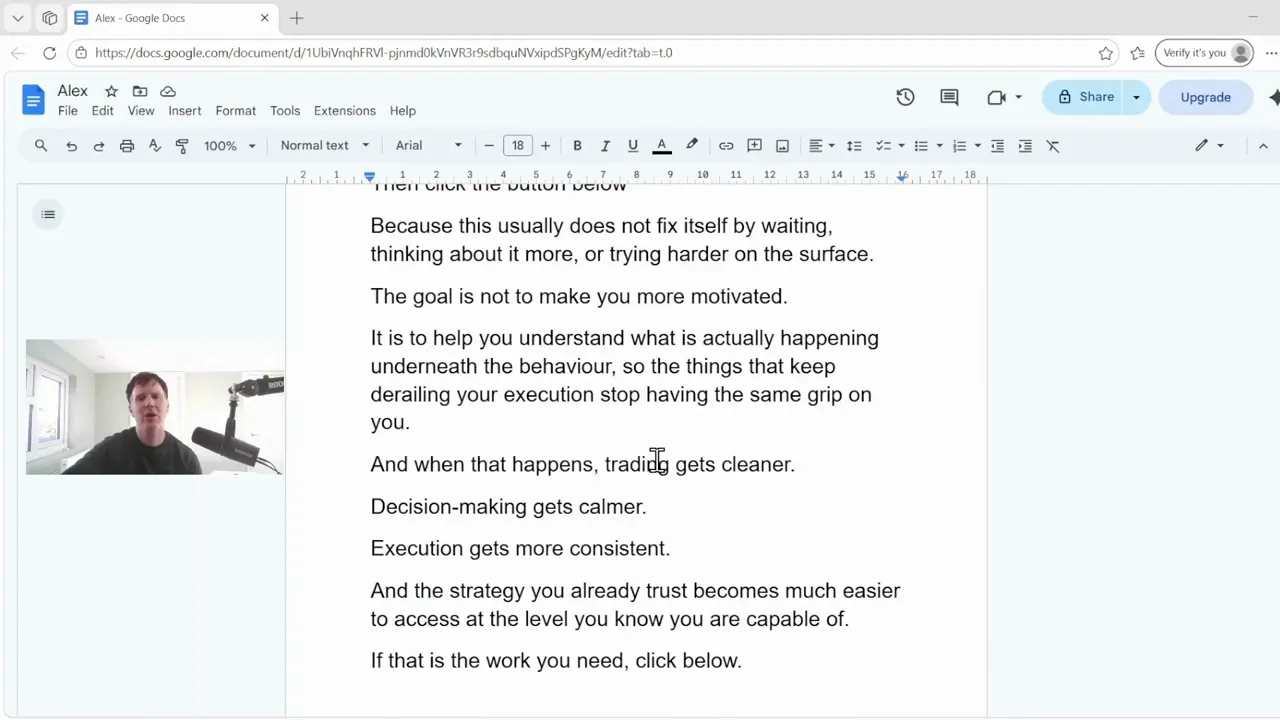Open the text alignment dropdown

pos(821,146)
